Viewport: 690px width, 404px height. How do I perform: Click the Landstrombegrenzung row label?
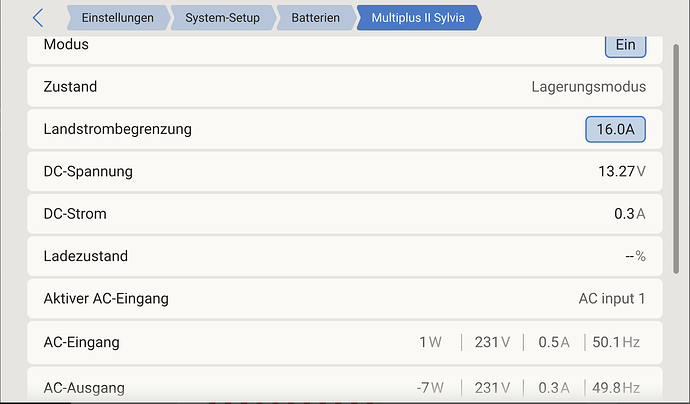(118, 129)
